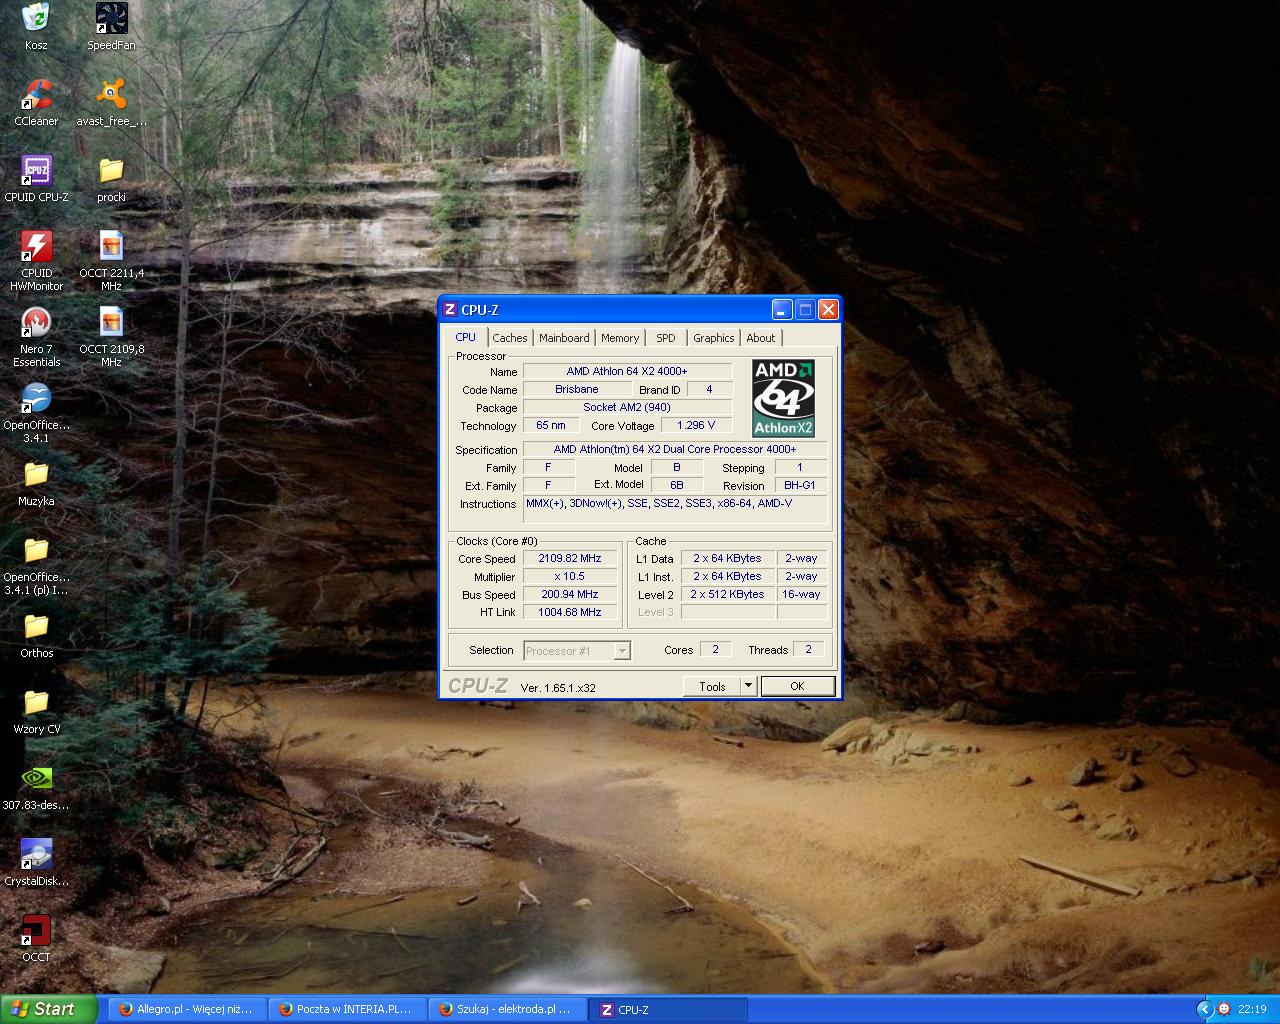
Task: Click the CPU-Z taskbar button
Action: [x=668, y=1010]
